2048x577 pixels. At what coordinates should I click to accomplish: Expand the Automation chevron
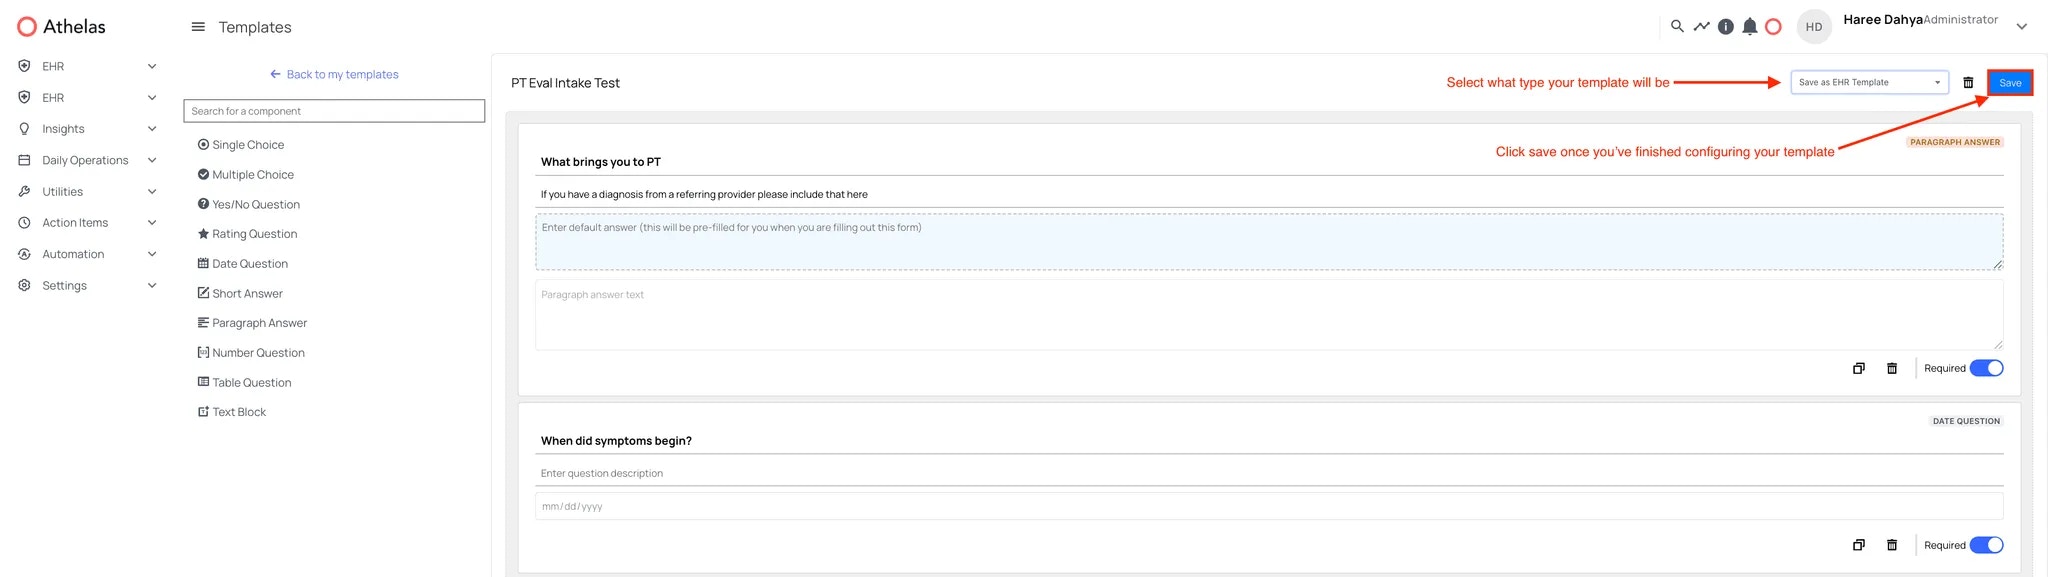coord(152,254)
